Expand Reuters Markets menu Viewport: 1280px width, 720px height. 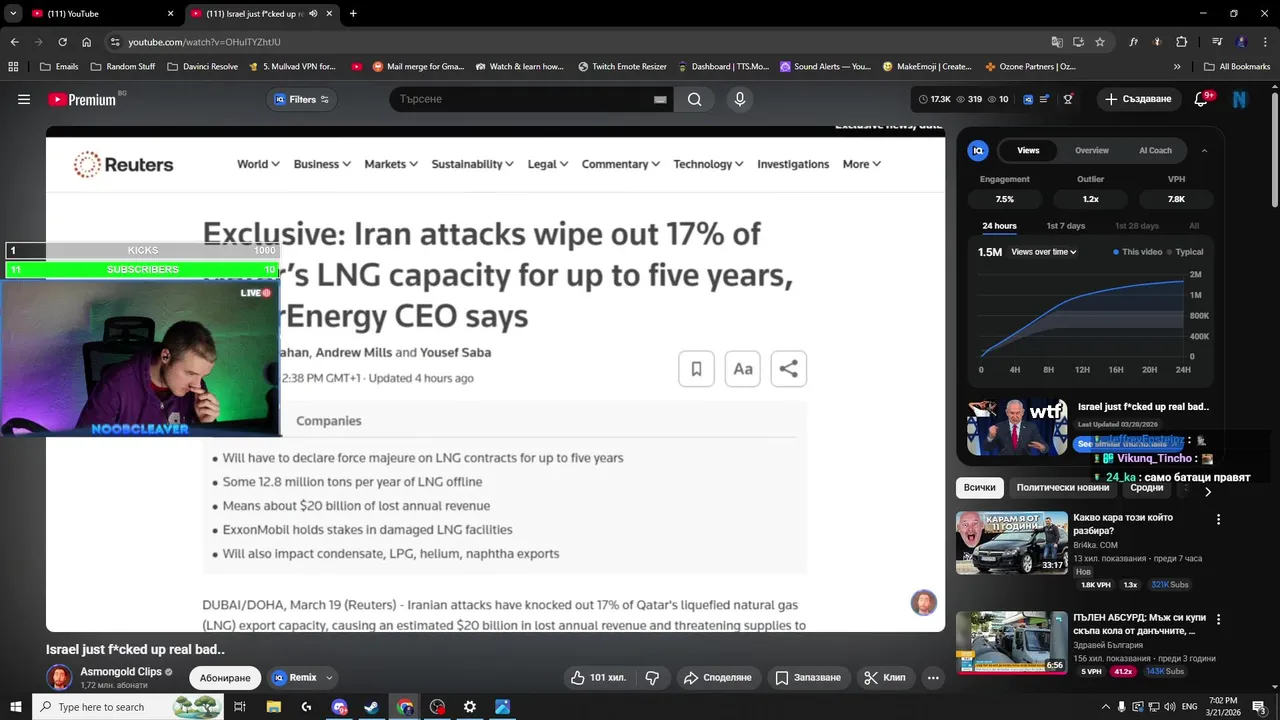(391, 164)
